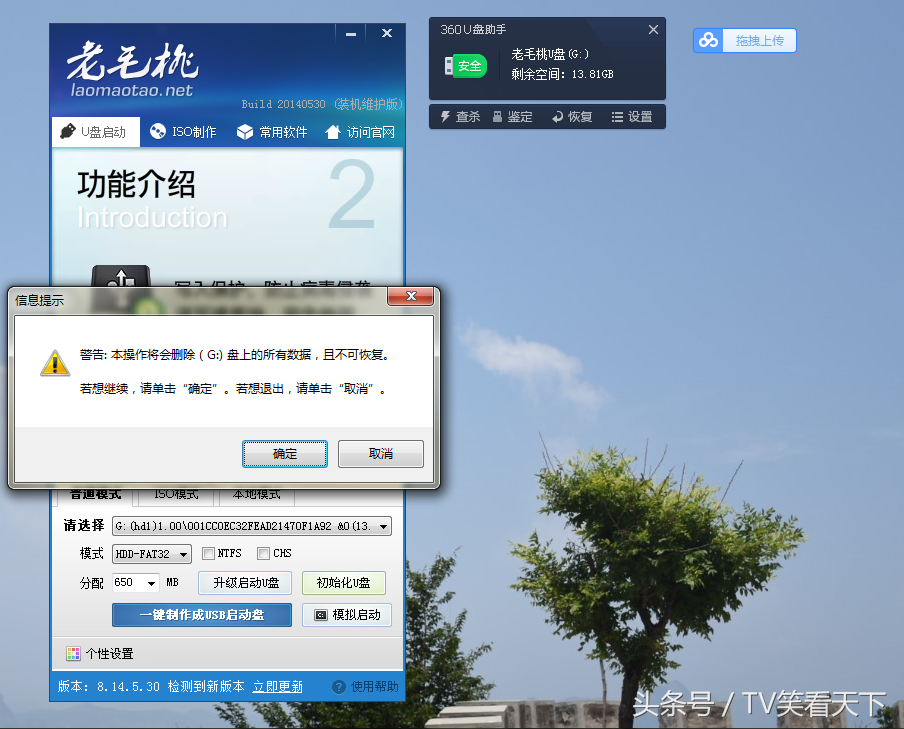Click the 个性设置 label

[x=110, y=653]
